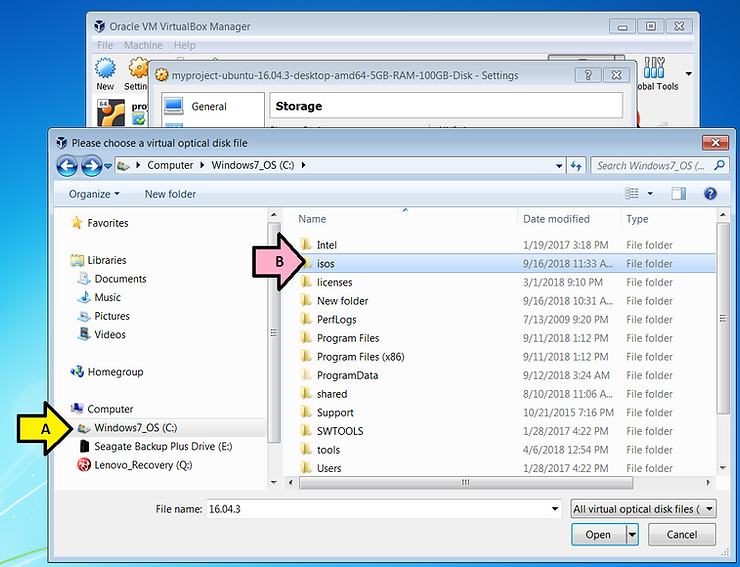Sort files by Date modified column header
This screenshot has width=740, height=567.
[556, 219]
